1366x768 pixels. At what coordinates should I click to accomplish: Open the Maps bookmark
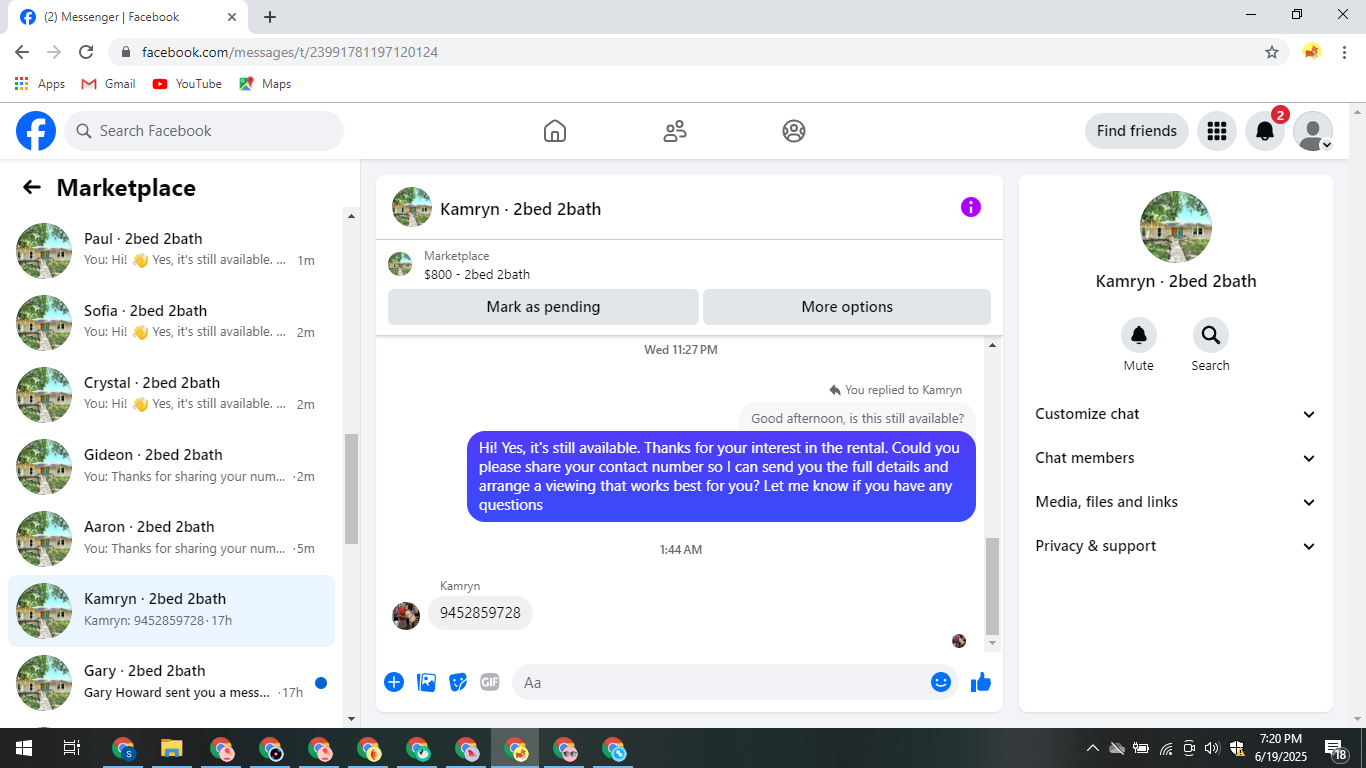[265, 84]
